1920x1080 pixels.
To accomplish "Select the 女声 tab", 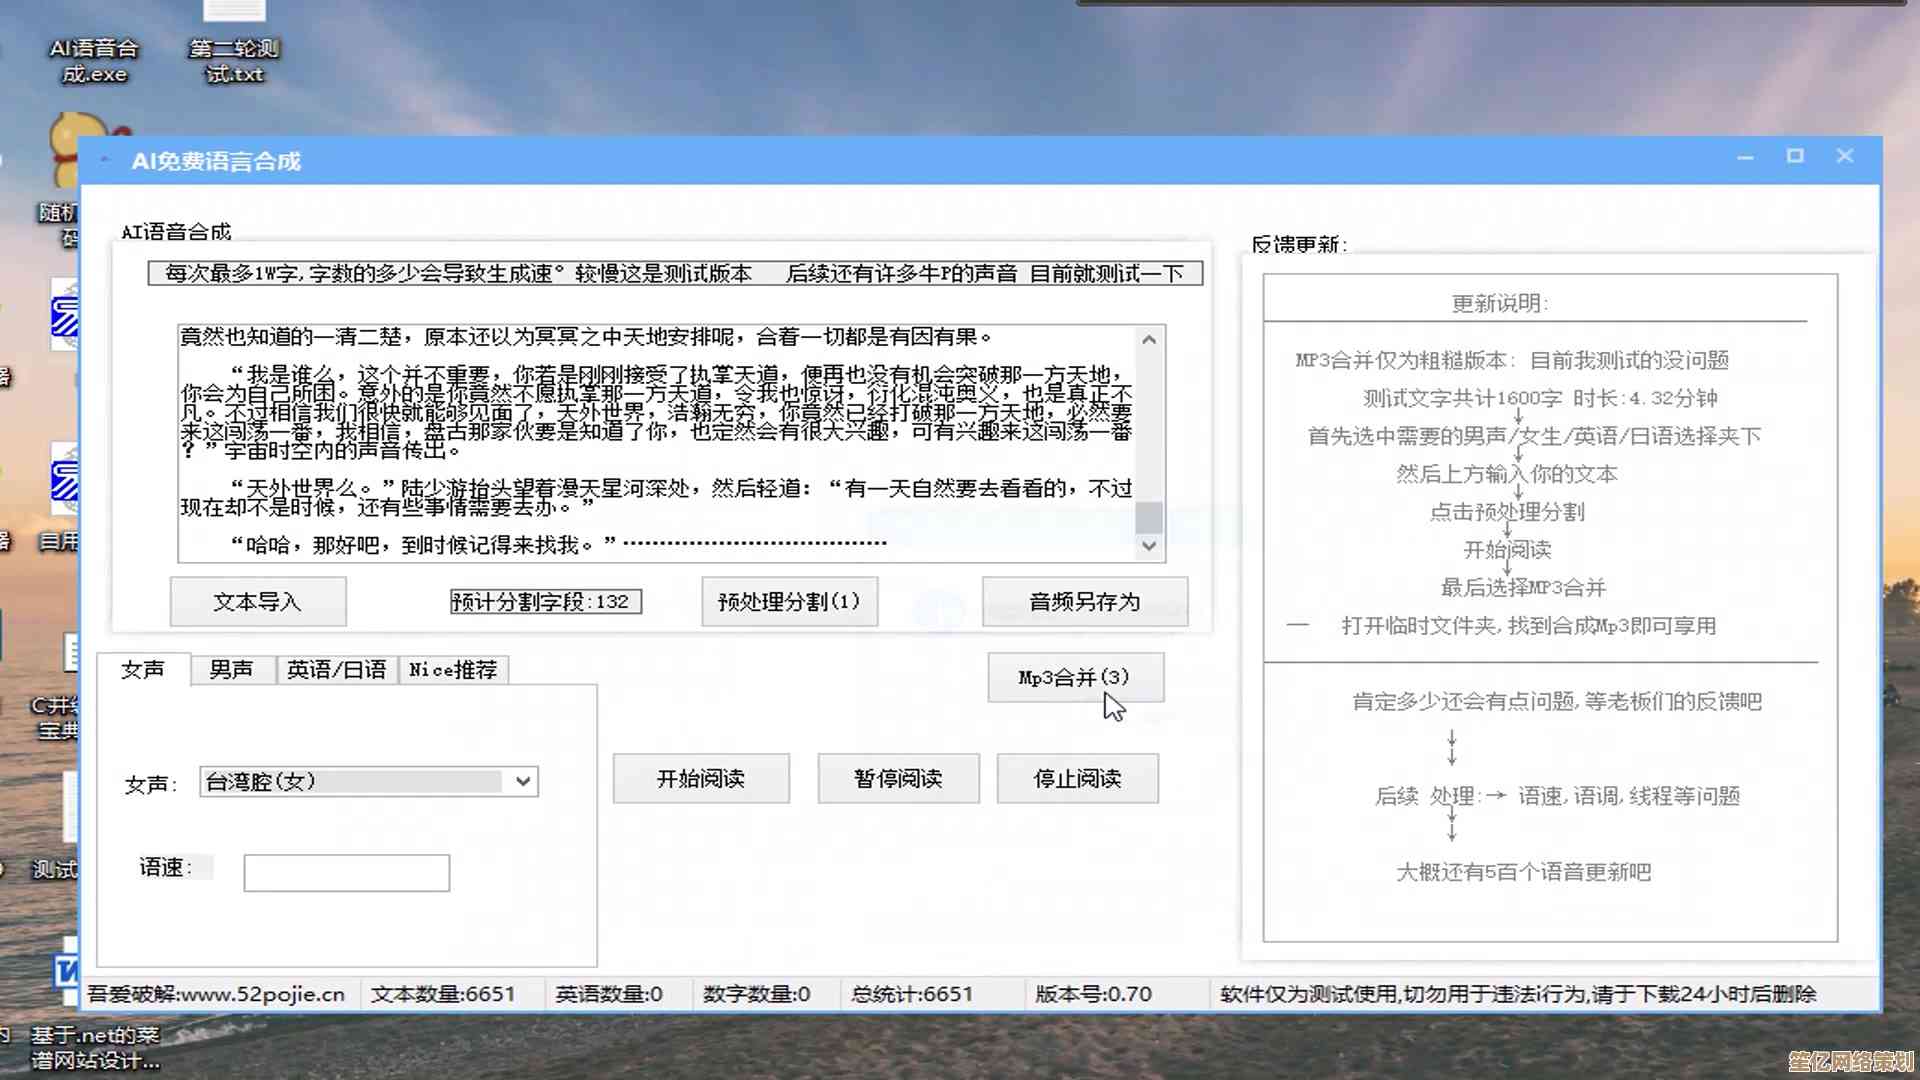I will 142,669.
